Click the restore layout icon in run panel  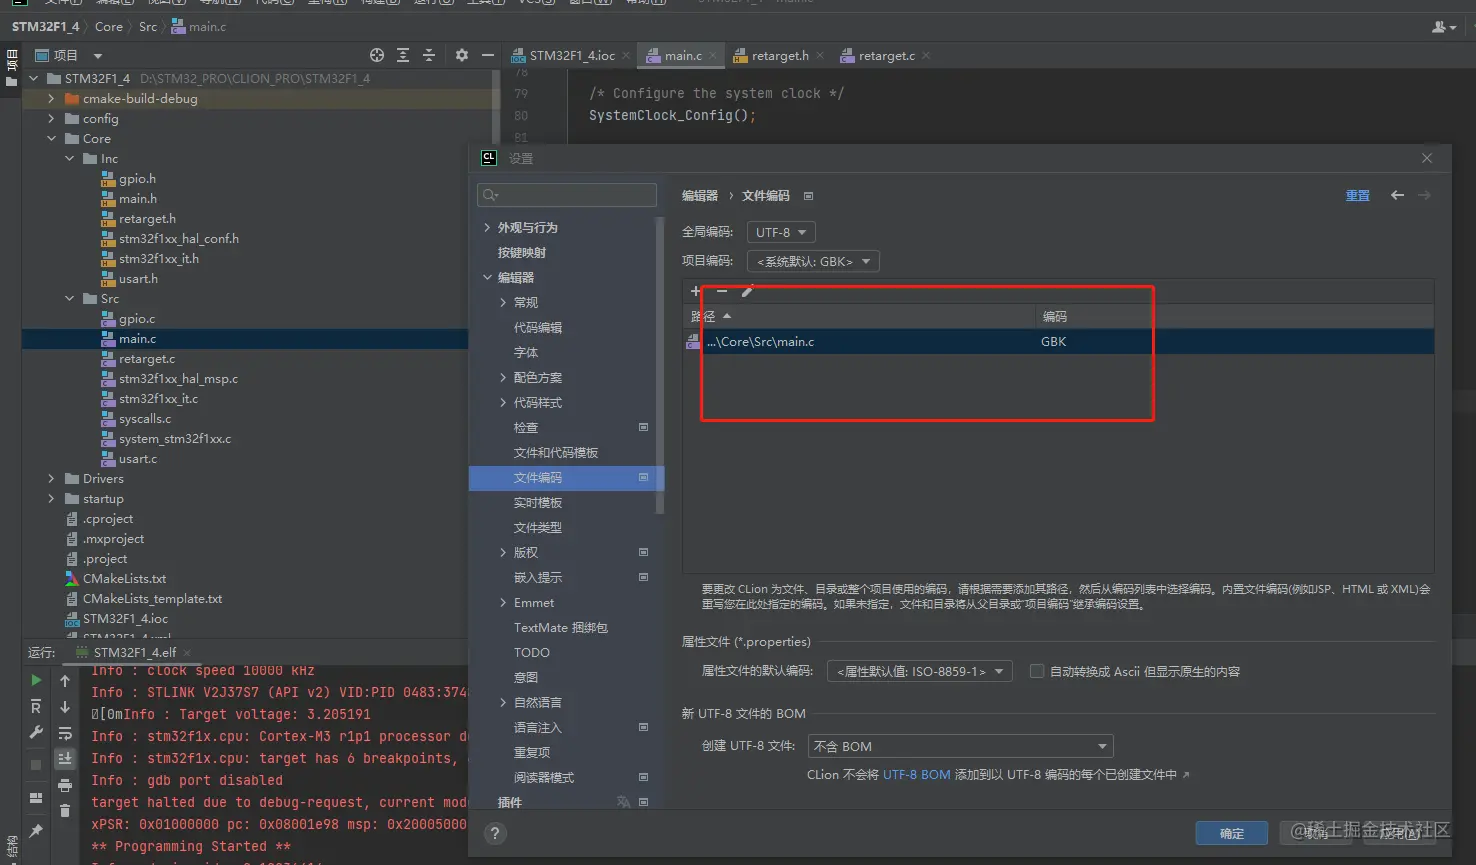tap(36, 798)
